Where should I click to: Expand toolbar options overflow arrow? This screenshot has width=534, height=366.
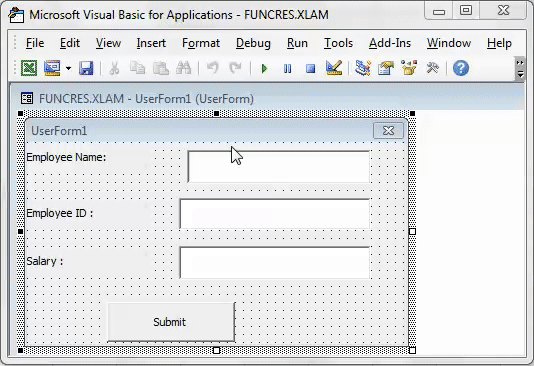(520, 68)
